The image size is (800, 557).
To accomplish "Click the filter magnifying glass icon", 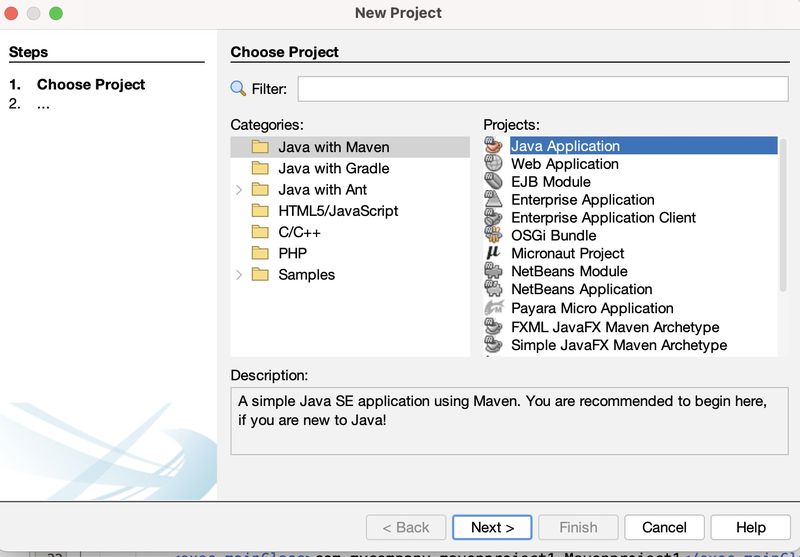I will pos(238,88).
